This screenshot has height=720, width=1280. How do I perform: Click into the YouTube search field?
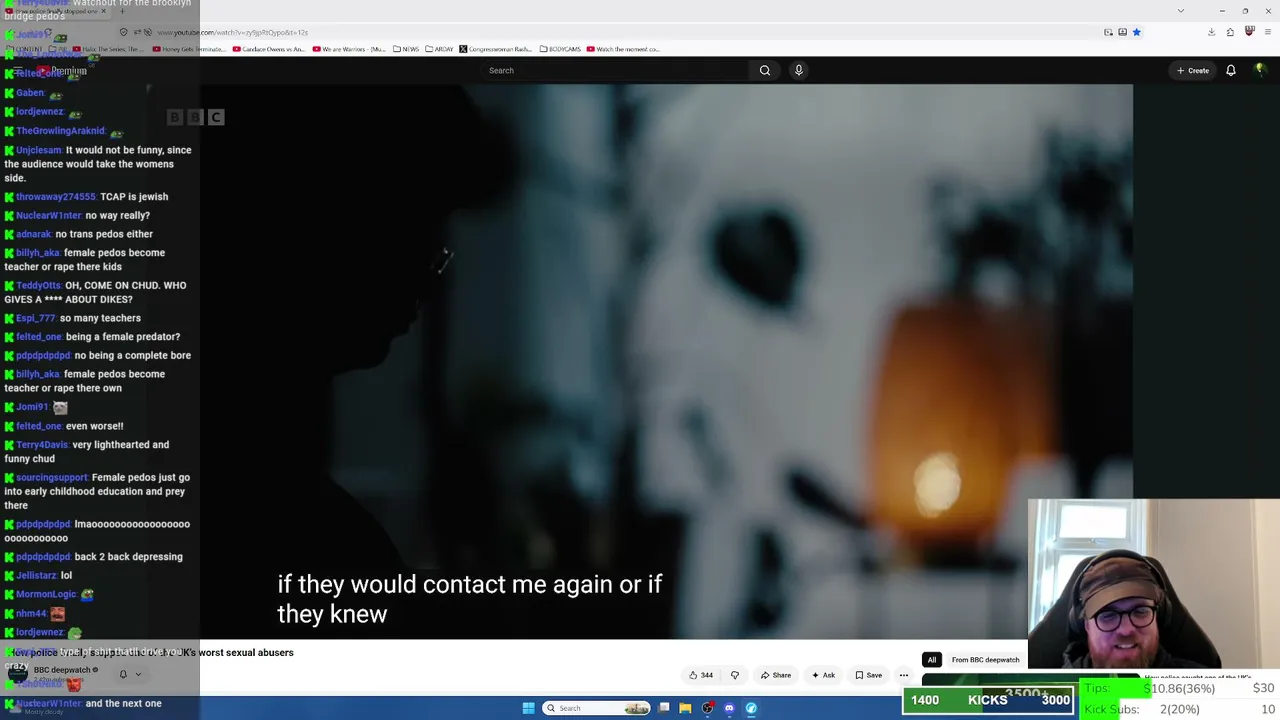615,70
